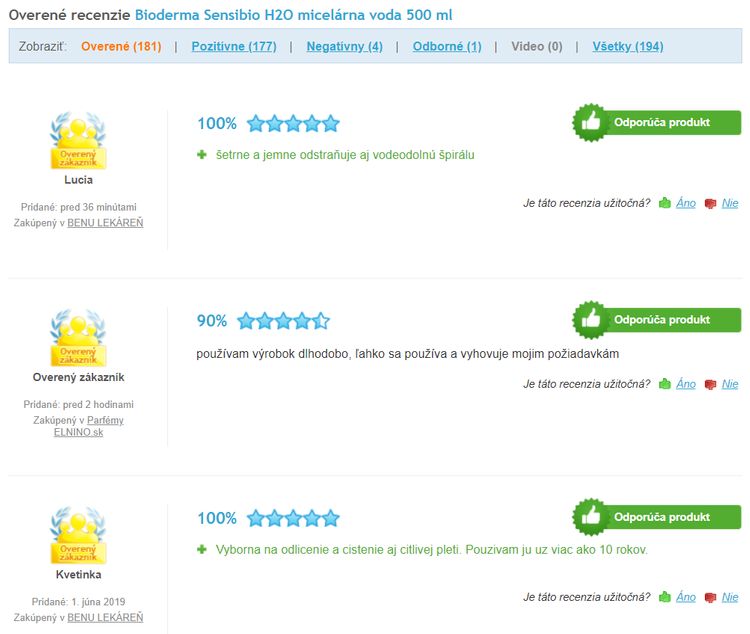Viewport: 750px width, 634px height.
Task: Click 'Pridané: 1. júna 2019' date
Action: pyautogui.click(x=78, y=602)
